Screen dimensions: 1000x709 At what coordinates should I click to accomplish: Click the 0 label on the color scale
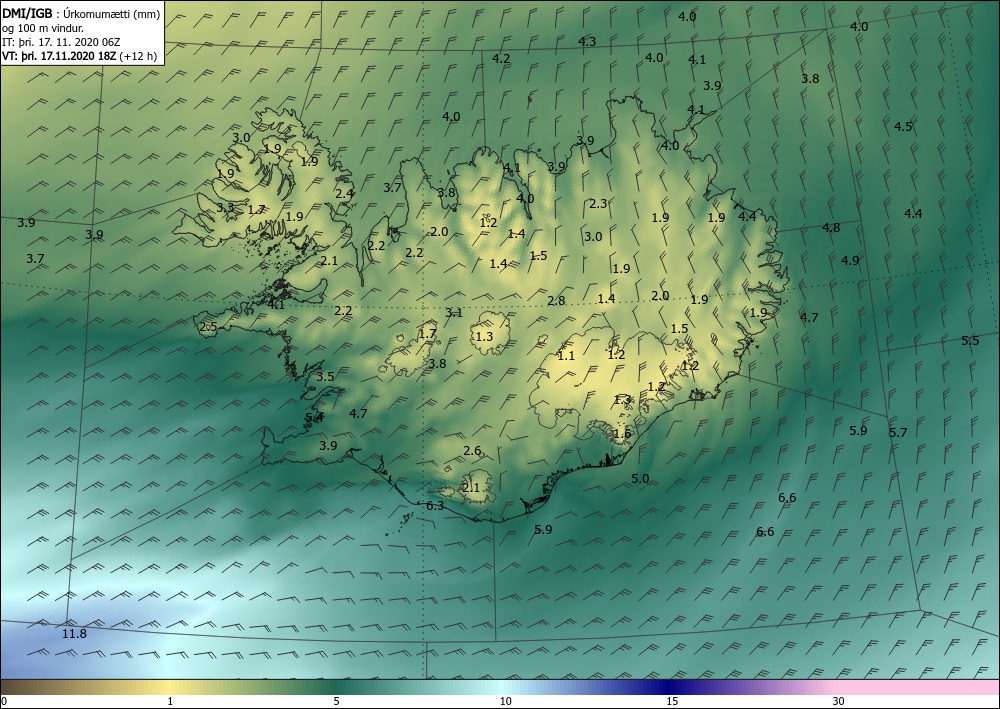[4, 701]
